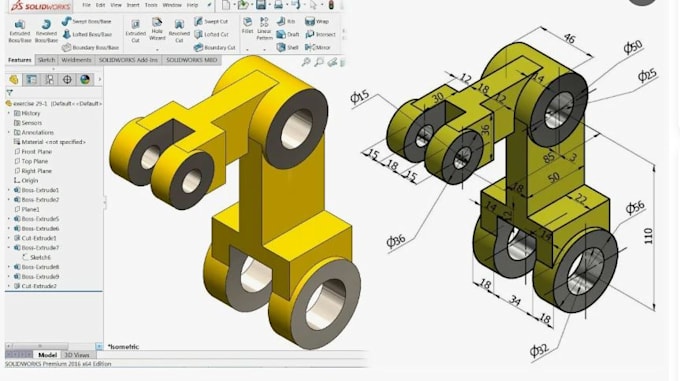Screen dimensions: 680x381
Task: Click the Mirror feature tool
Action: (318, 47)
